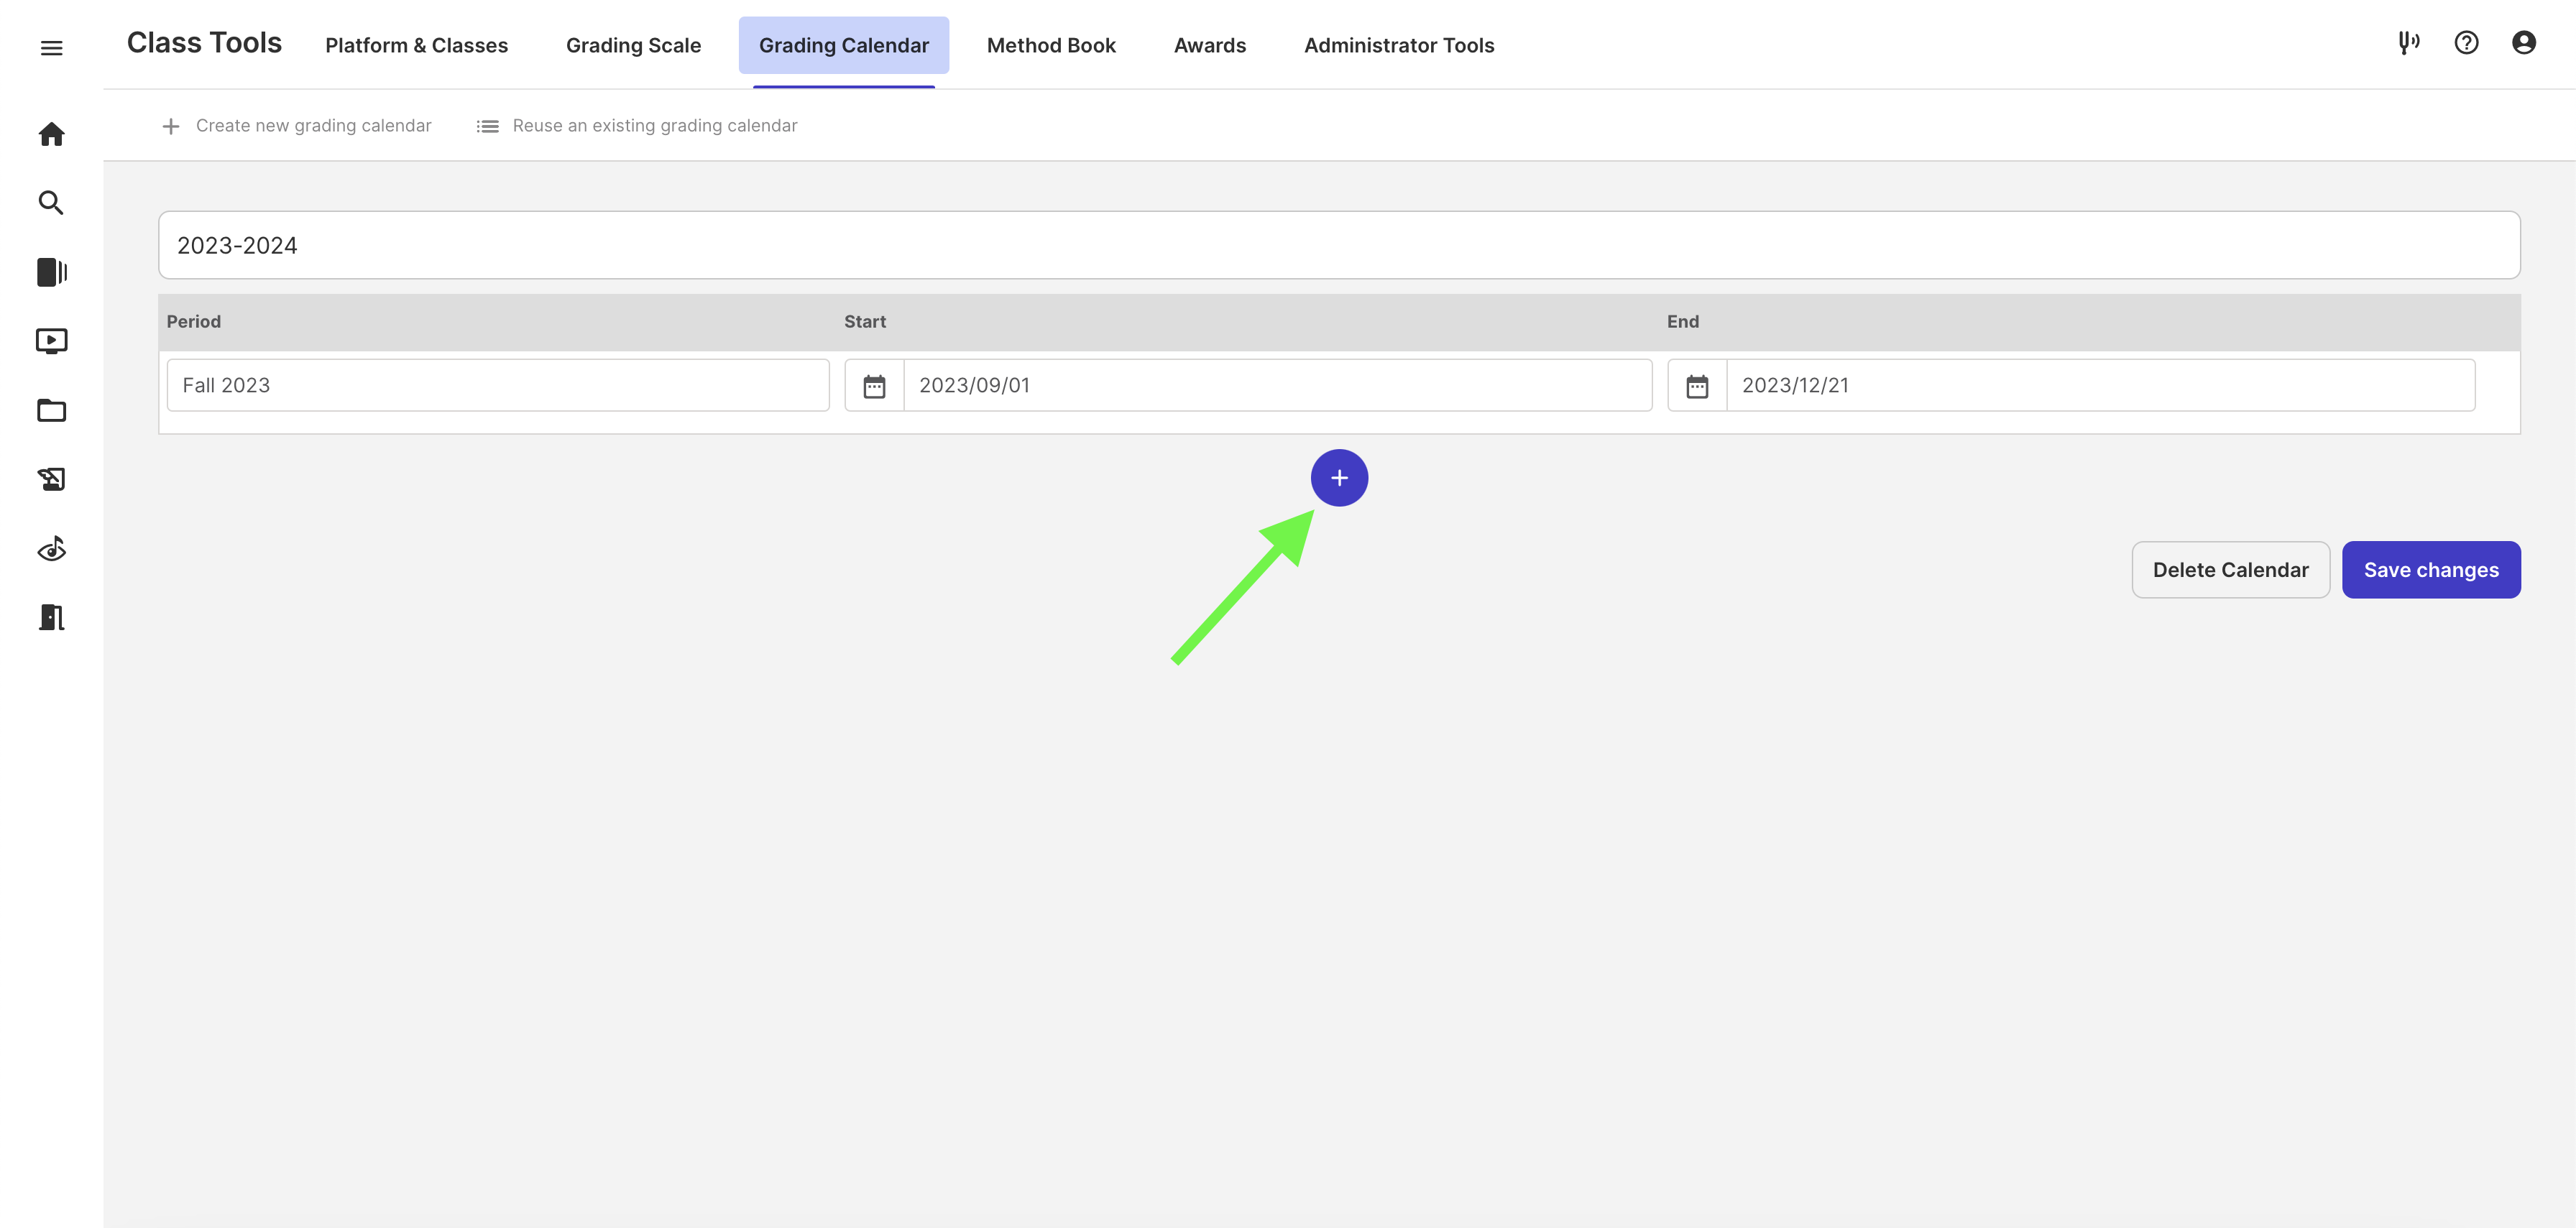Screen dimensions: 2576x1228
Task: Select Reuse an existing grading calendar
Action: coord(637,126)
